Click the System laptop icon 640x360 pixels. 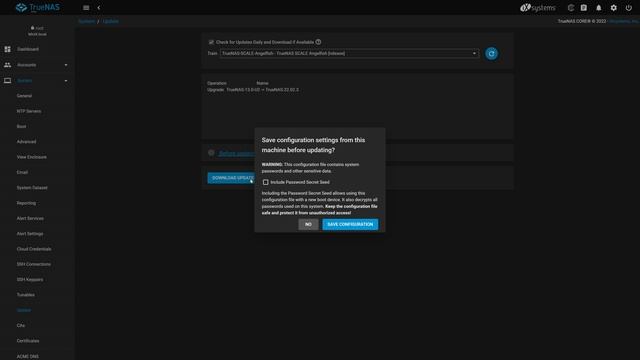pos(7,80)
